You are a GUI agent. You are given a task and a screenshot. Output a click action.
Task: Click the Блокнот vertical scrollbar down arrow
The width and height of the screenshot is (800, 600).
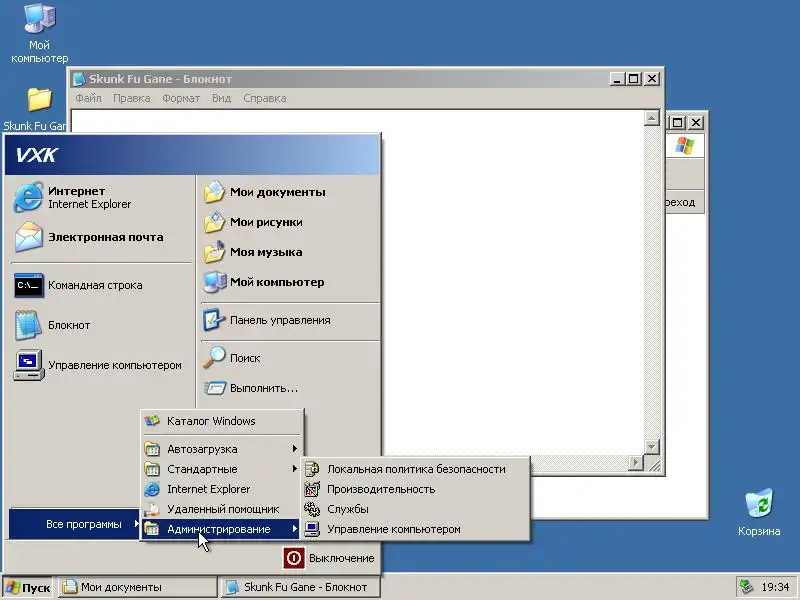(652, 447)
